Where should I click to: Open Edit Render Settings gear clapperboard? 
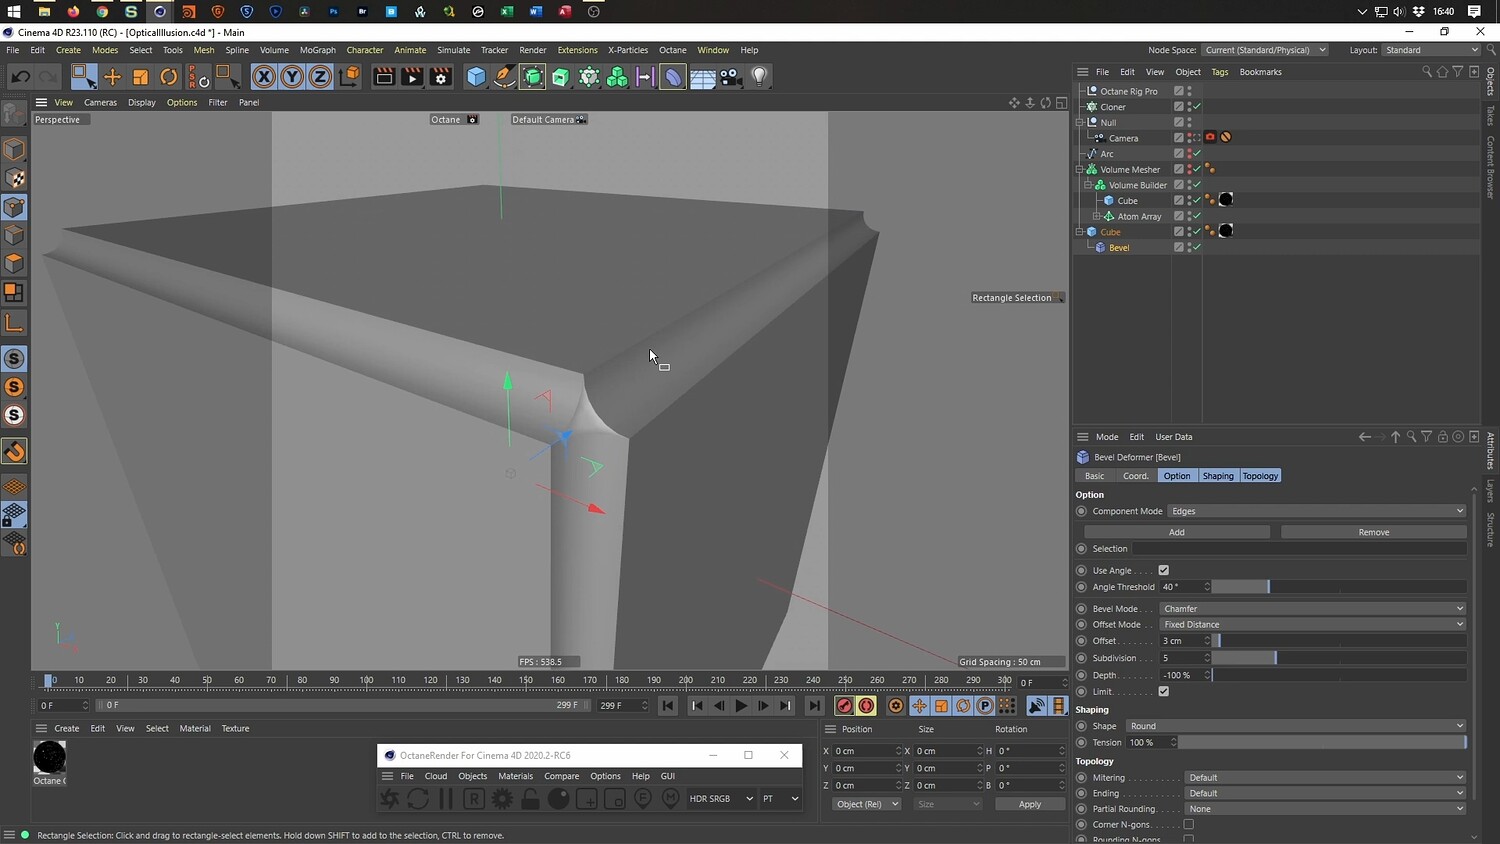click(440, 77)
